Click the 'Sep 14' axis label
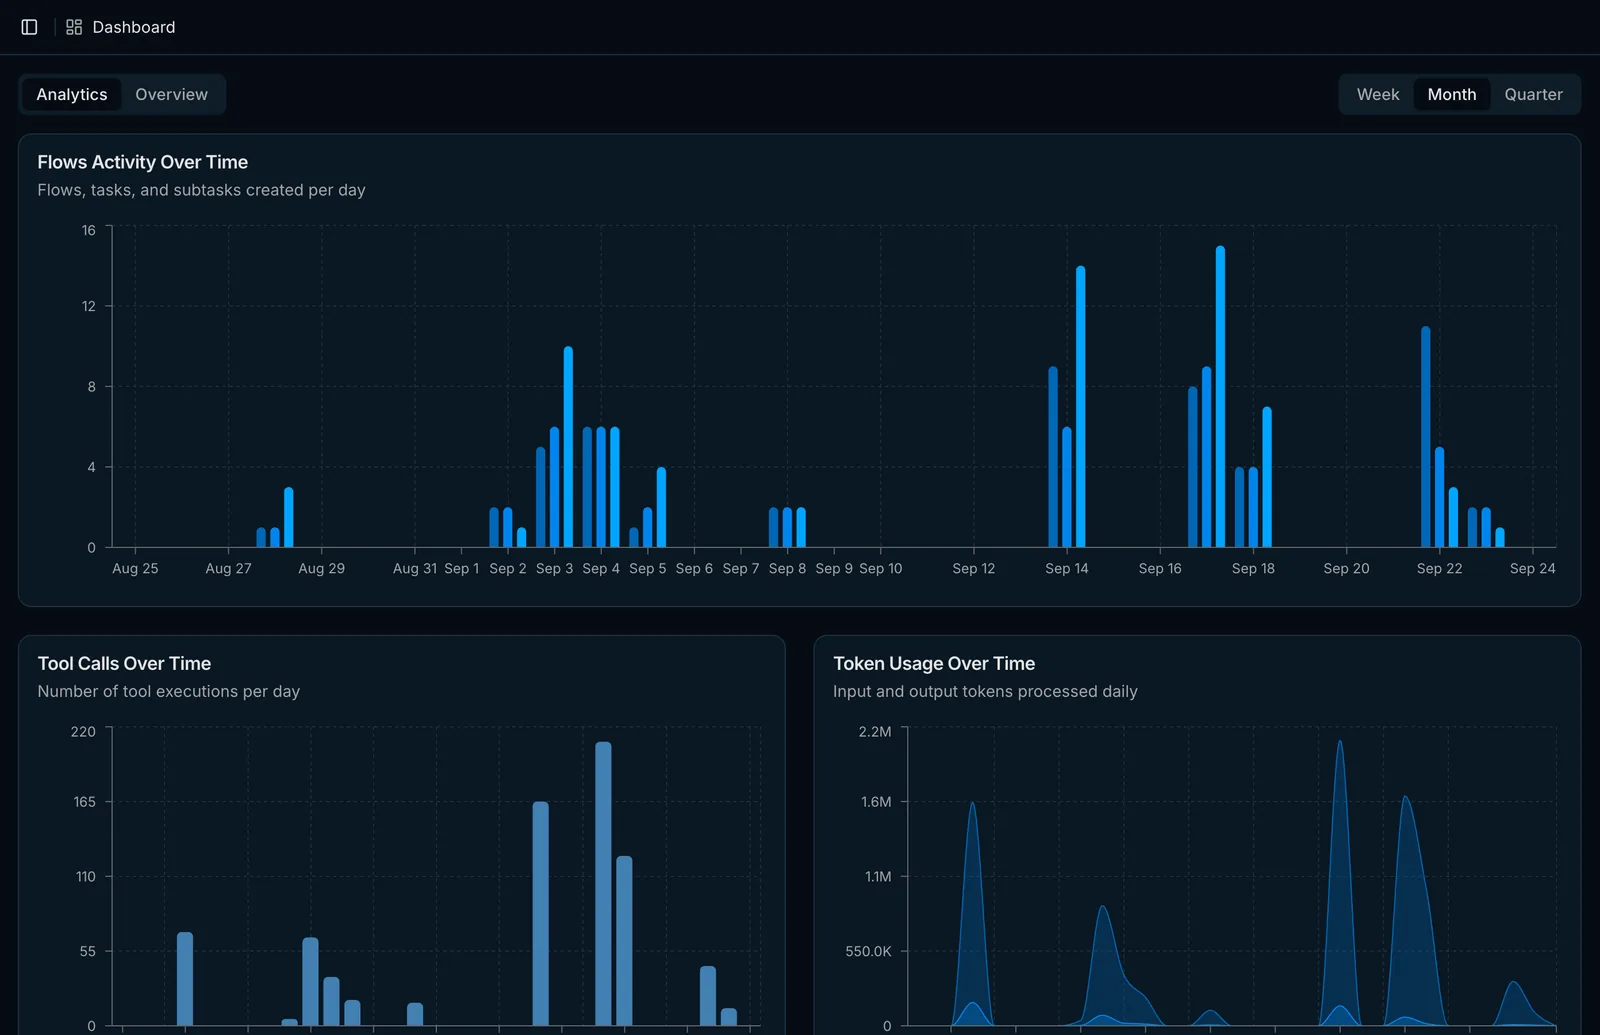The width and height of the screenshot is (1600, 1035). point(1067,568)
